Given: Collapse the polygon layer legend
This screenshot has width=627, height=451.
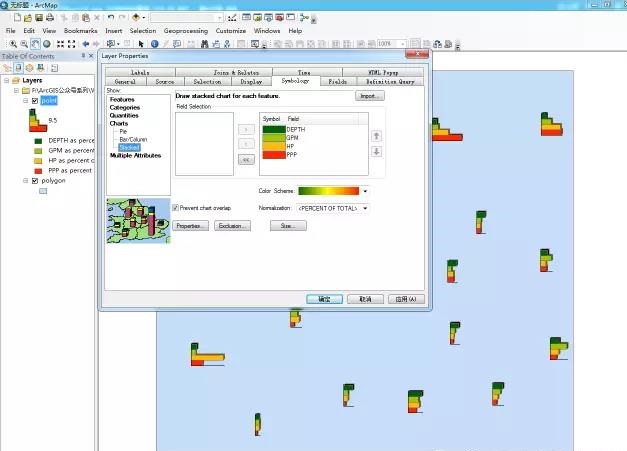Looking at the screenshot, I should 26,181.
